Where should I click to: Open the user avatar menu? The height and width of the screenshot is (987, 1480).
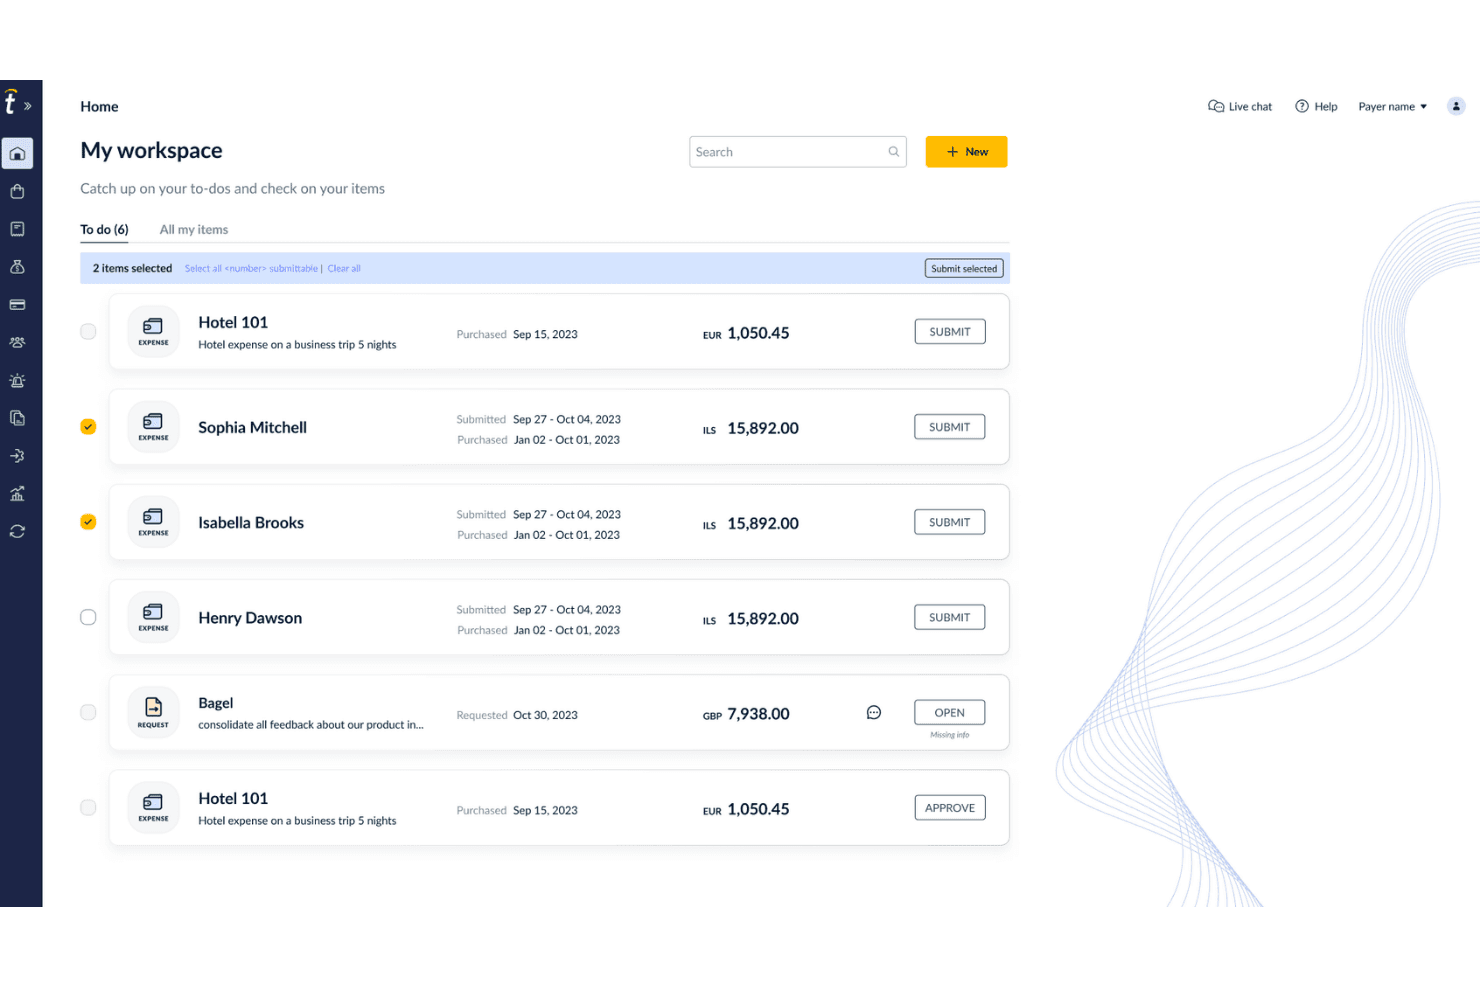coord(1456,106)
